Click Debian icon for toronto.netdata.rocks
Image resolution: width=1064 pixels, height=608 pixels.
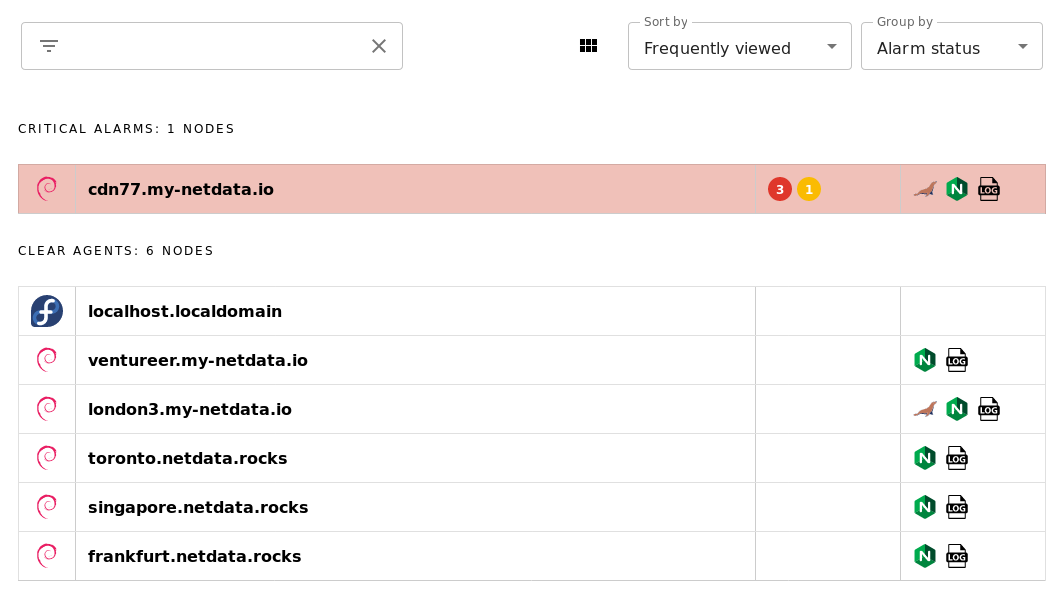point(47,457)
